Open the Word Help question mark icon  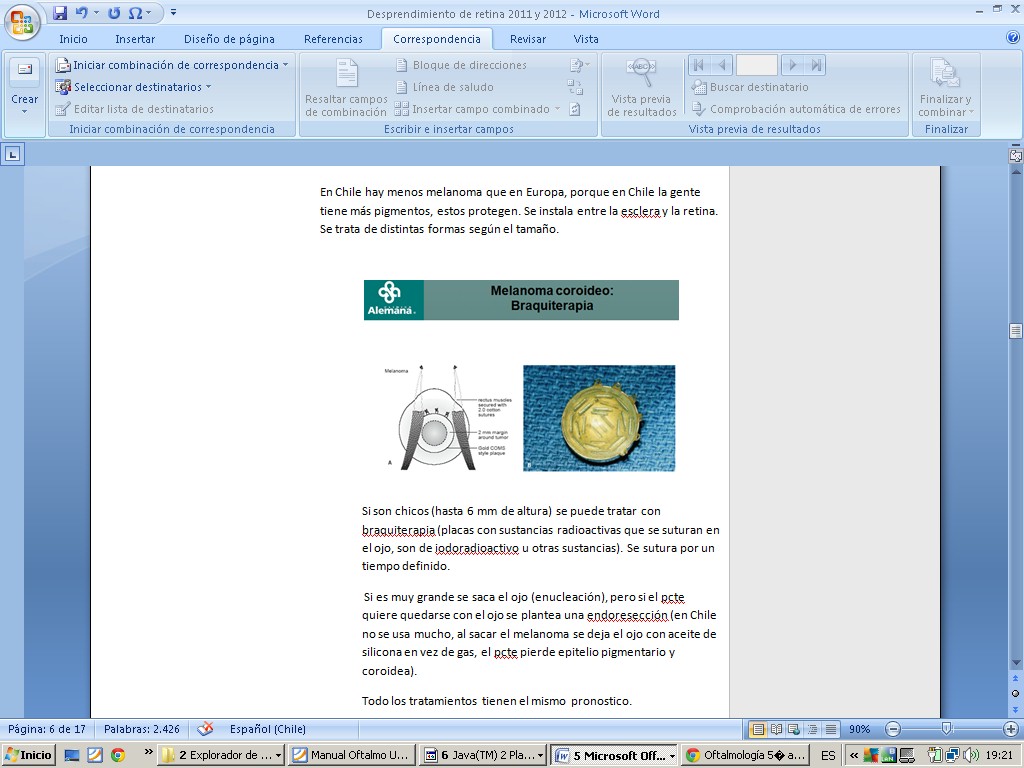1012,38
